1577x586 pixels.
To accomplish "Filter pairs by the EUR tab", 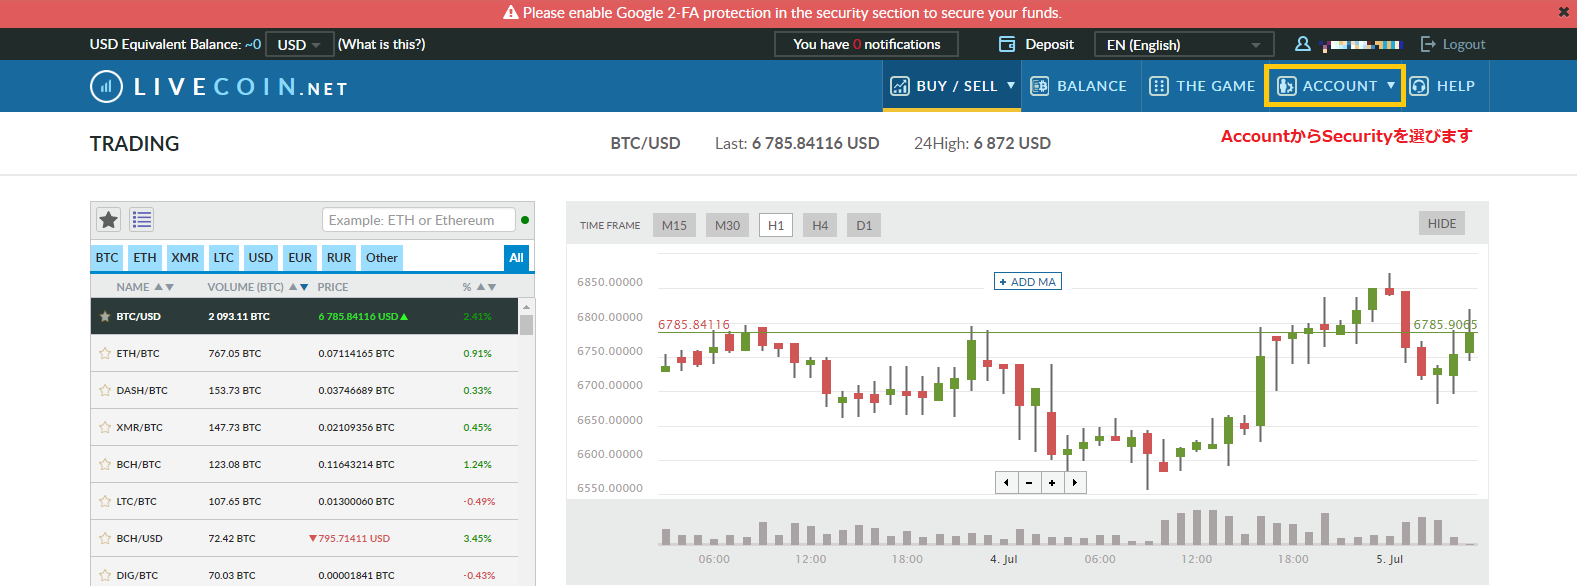I will click(x=300, y=257).
